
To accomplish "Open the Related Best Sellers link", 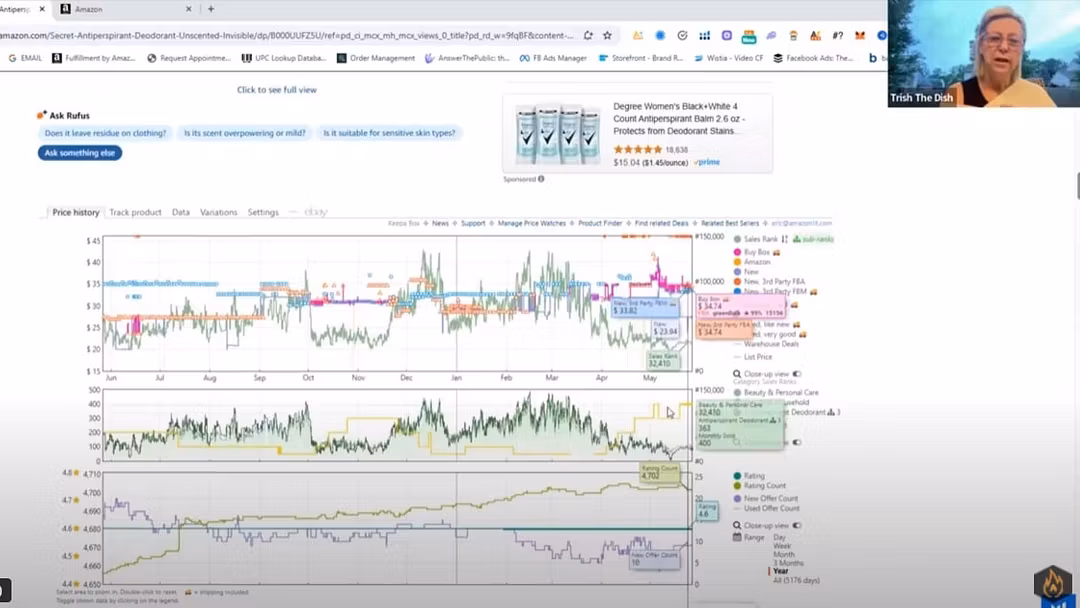I will (x=729, y=223).
